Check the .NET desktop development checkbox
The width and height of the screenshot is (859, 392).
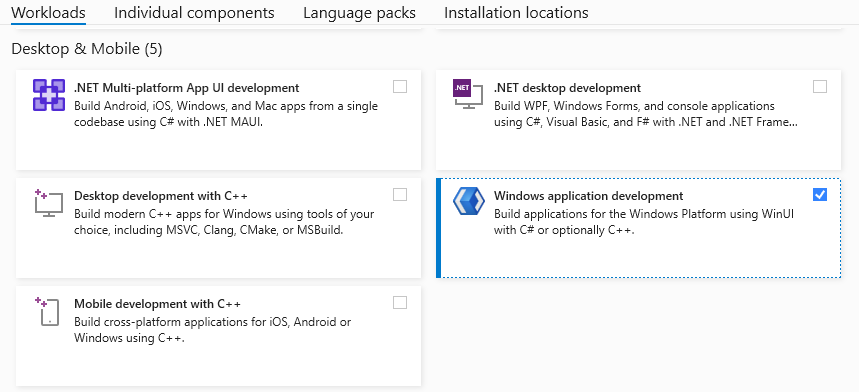click(820, 87)
